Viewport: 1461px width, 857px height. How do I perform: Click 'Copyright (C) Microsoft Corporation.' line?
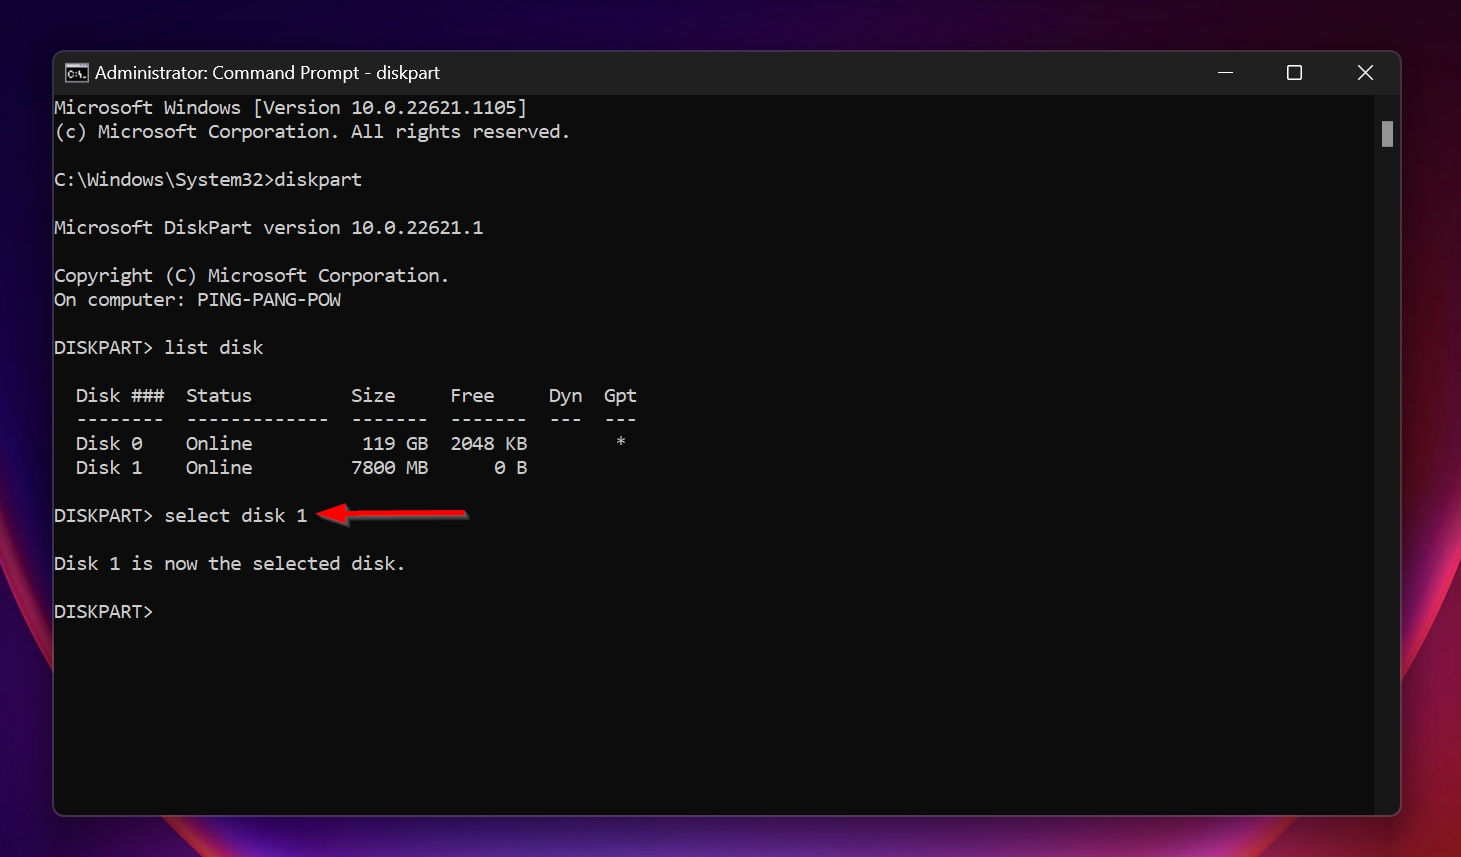[252, 276]
